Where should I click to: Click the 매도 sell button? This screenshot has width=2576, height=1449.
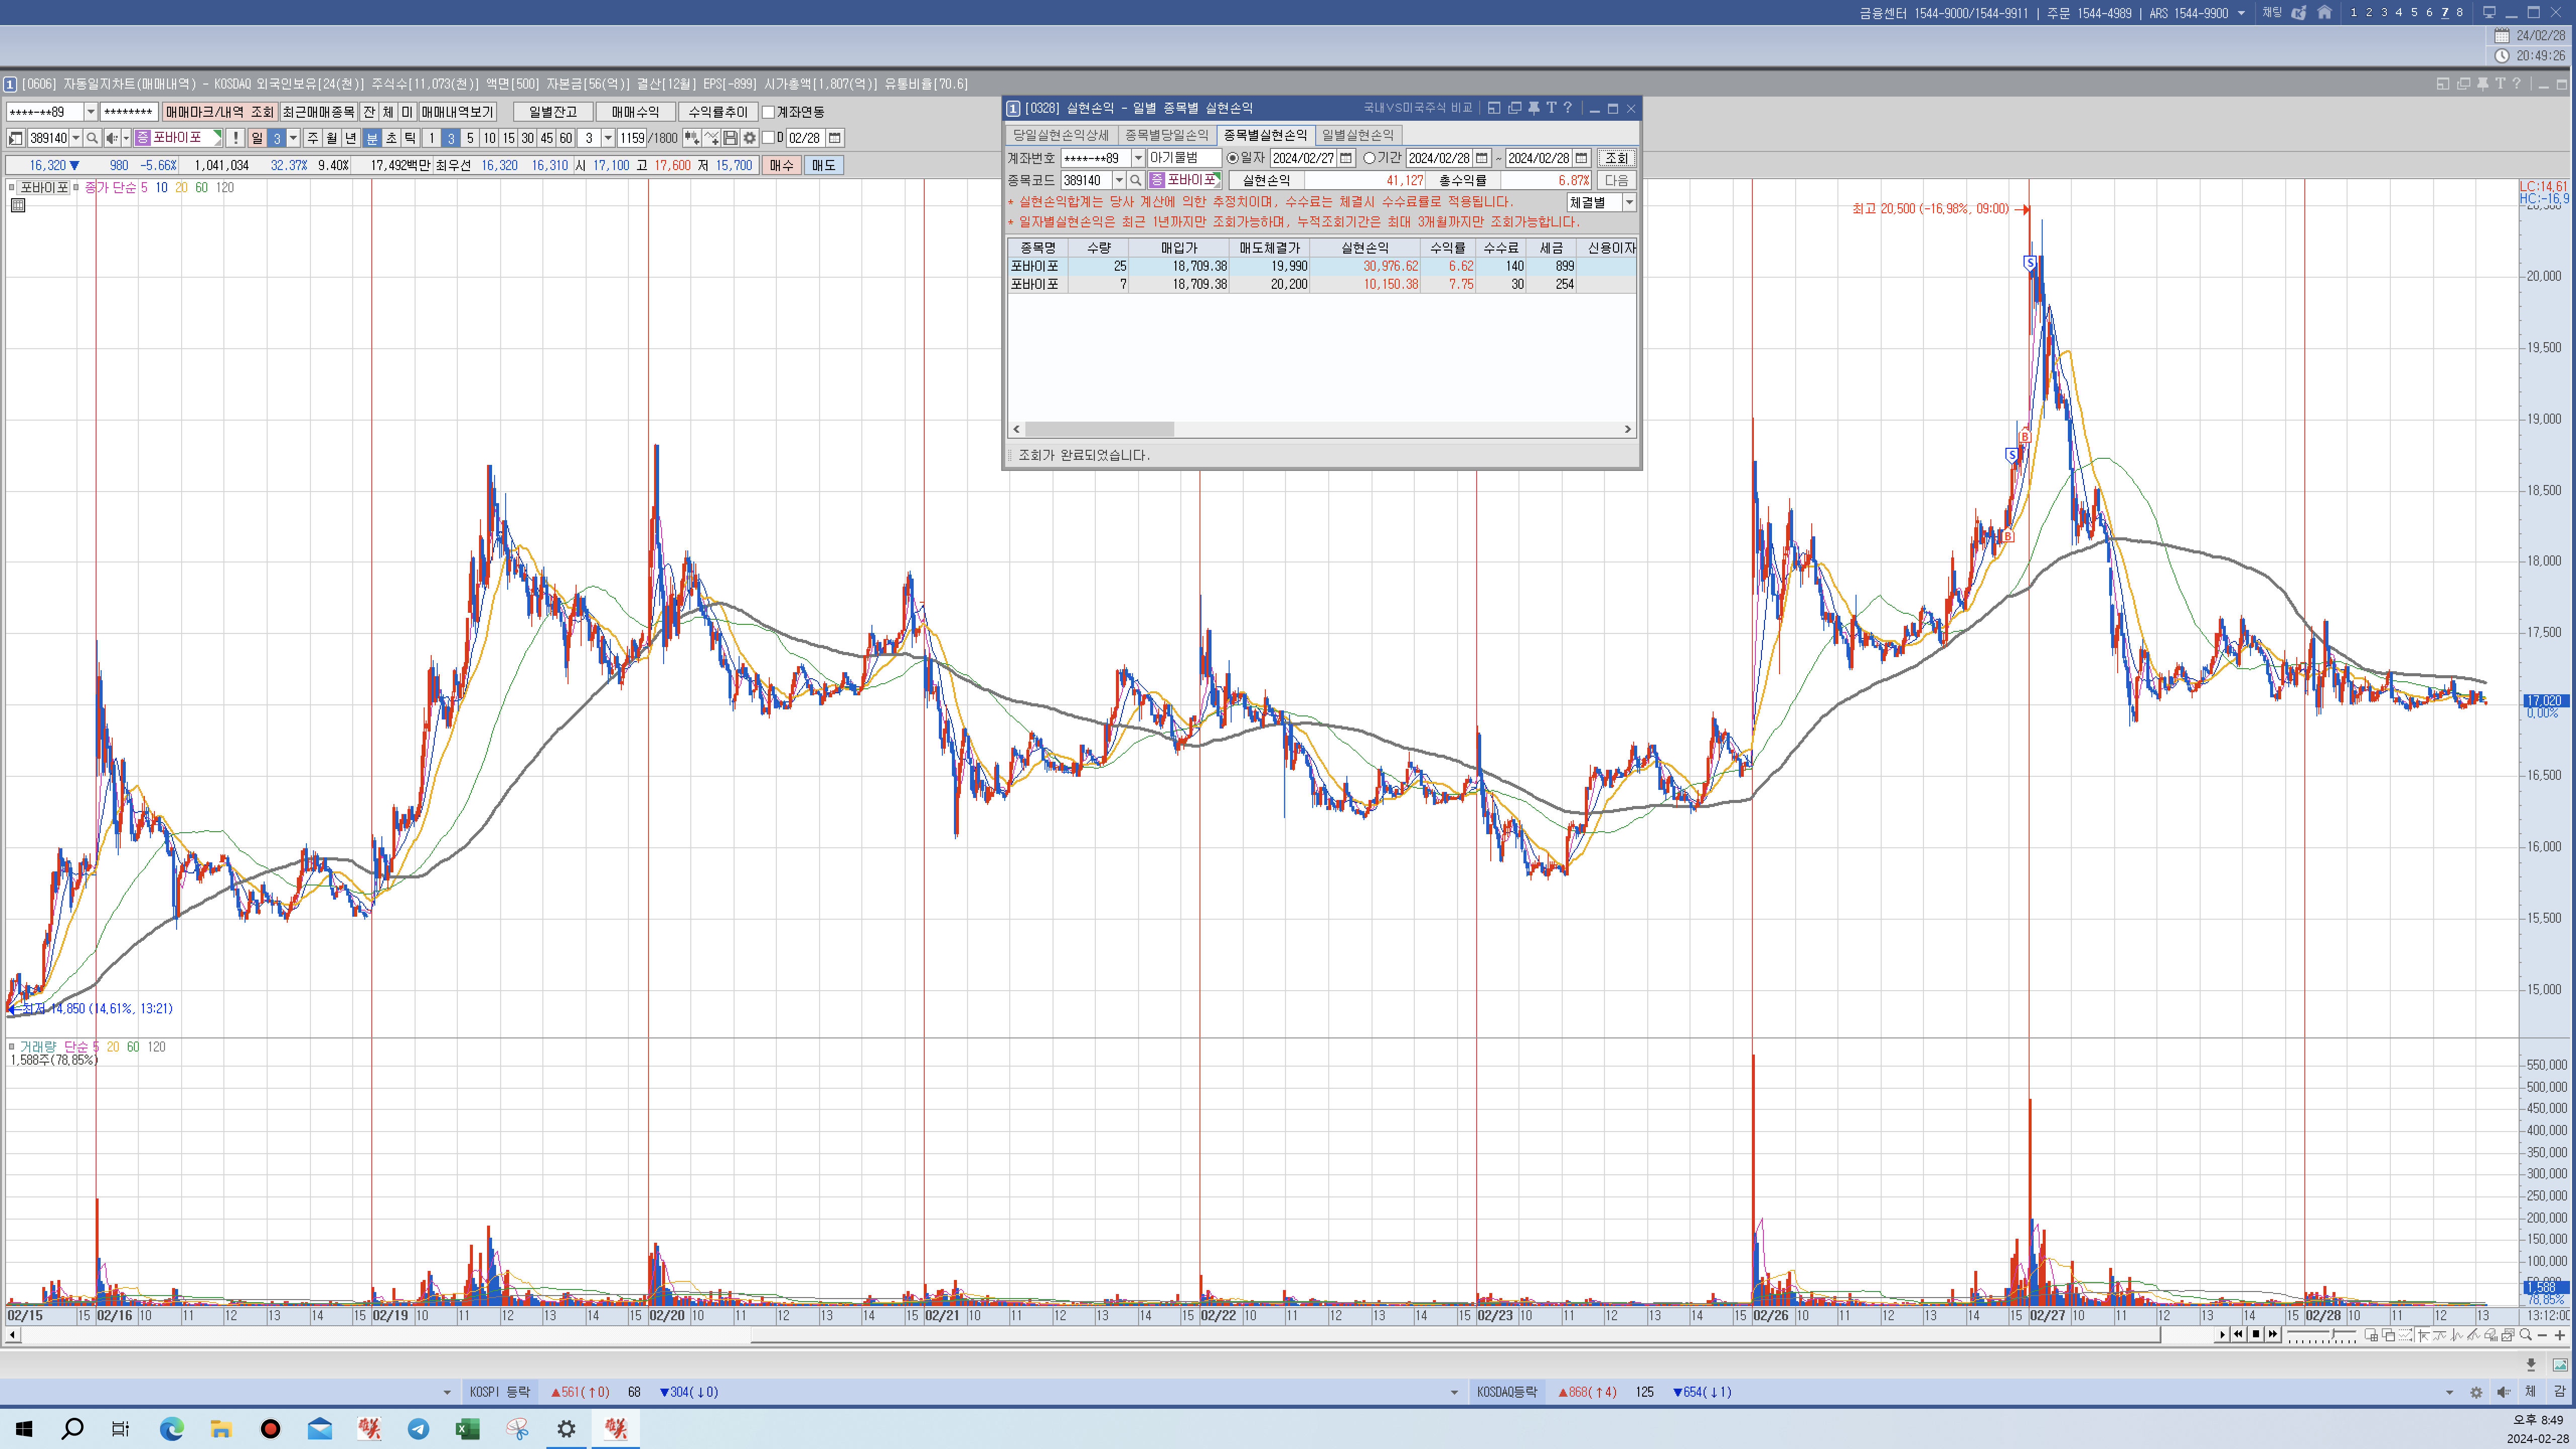[x=824, y=165]
